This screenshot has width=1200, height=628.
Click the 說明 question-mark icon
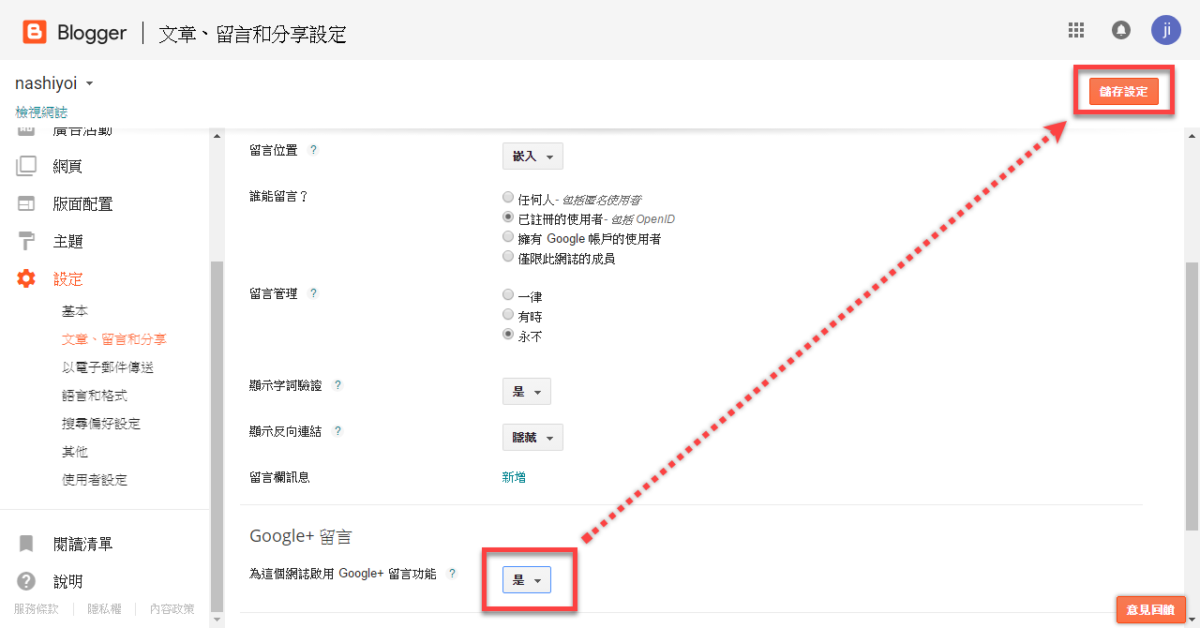[x=26, y=581]
